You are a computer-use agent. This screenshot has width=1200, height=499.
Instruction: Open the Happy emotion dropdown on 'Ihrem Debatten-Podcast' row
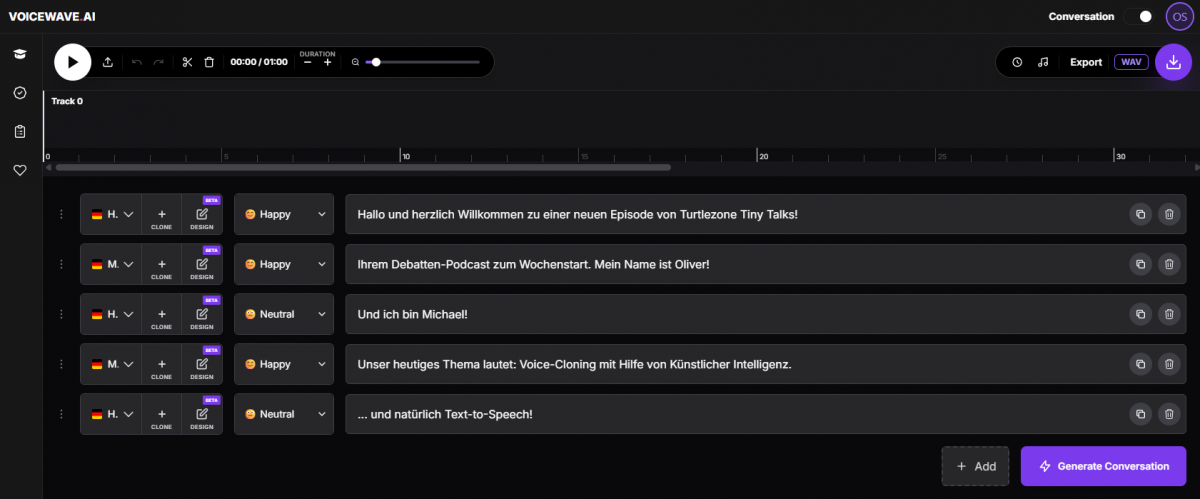click(x=284, y=264)
